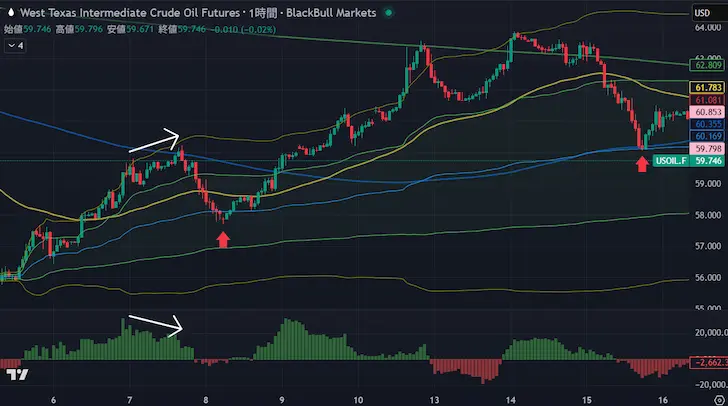Expand the collapsed indicators legend showing 4
728x406 pixels.
pyautogui.click(x=16, y=45)
